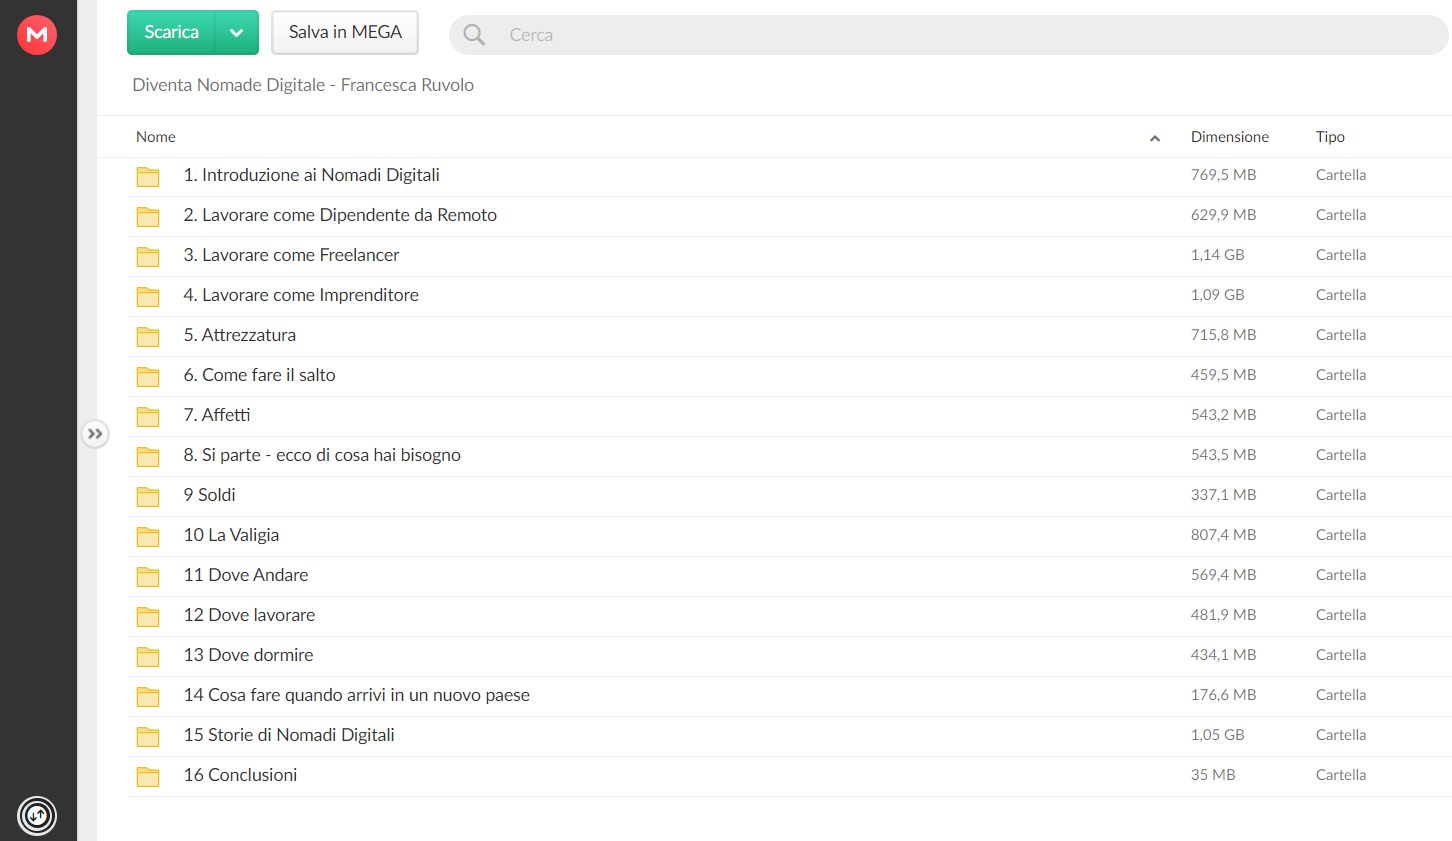The height and width of the screenshot is (841, 1452).
Task: Click folder icon of 13 Dove dormire
Action: click(x=148, y=656)
